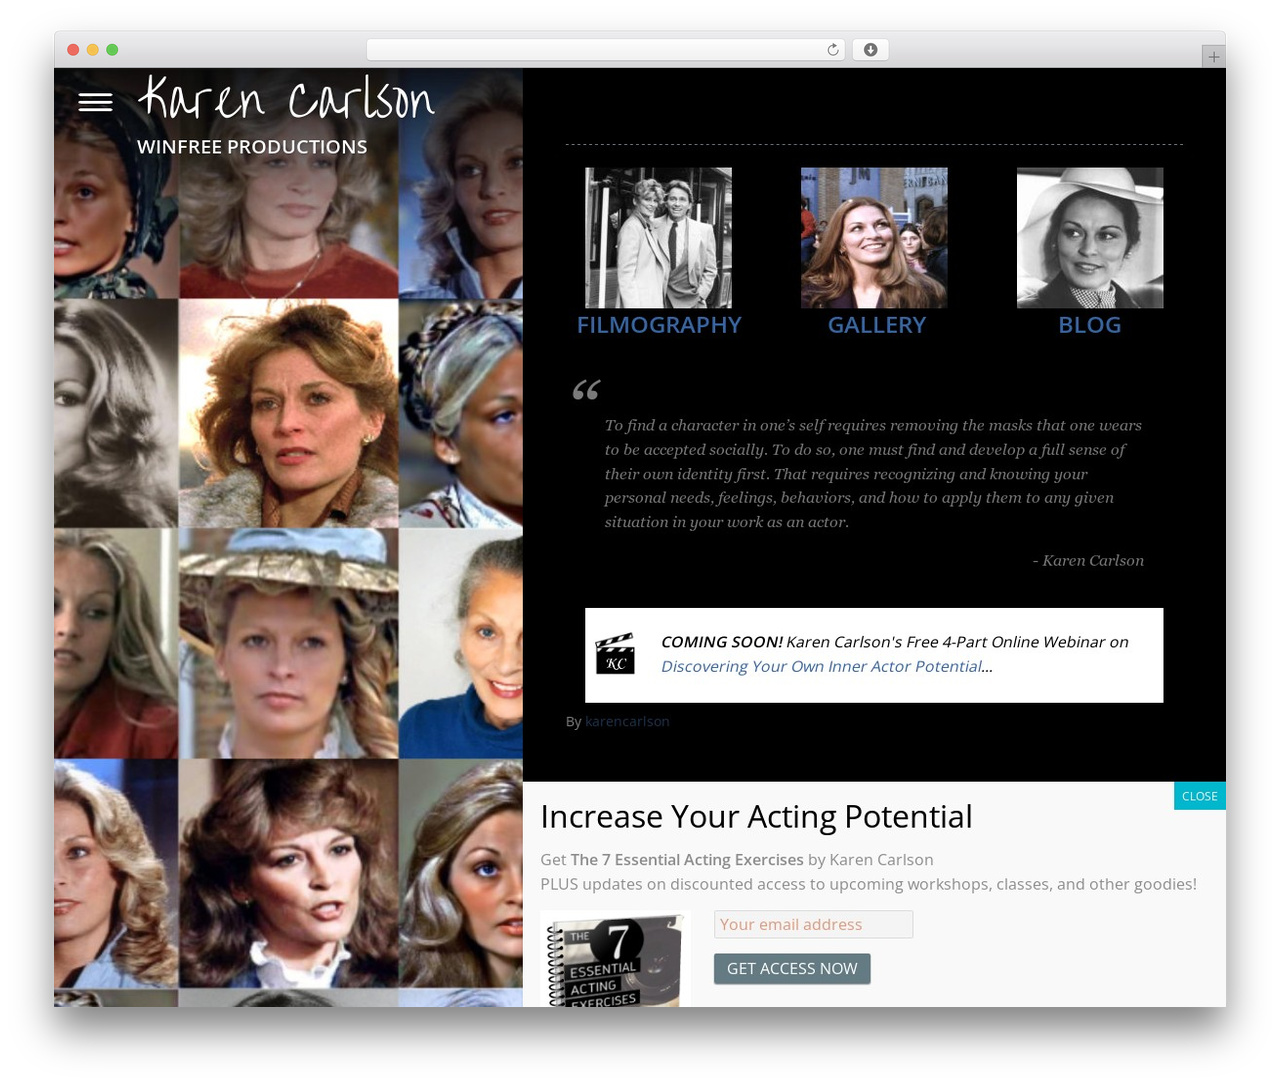Open the Gallery thumbnail image
The width and height of the screenshot is (1280, 1084).
(874, 238)
